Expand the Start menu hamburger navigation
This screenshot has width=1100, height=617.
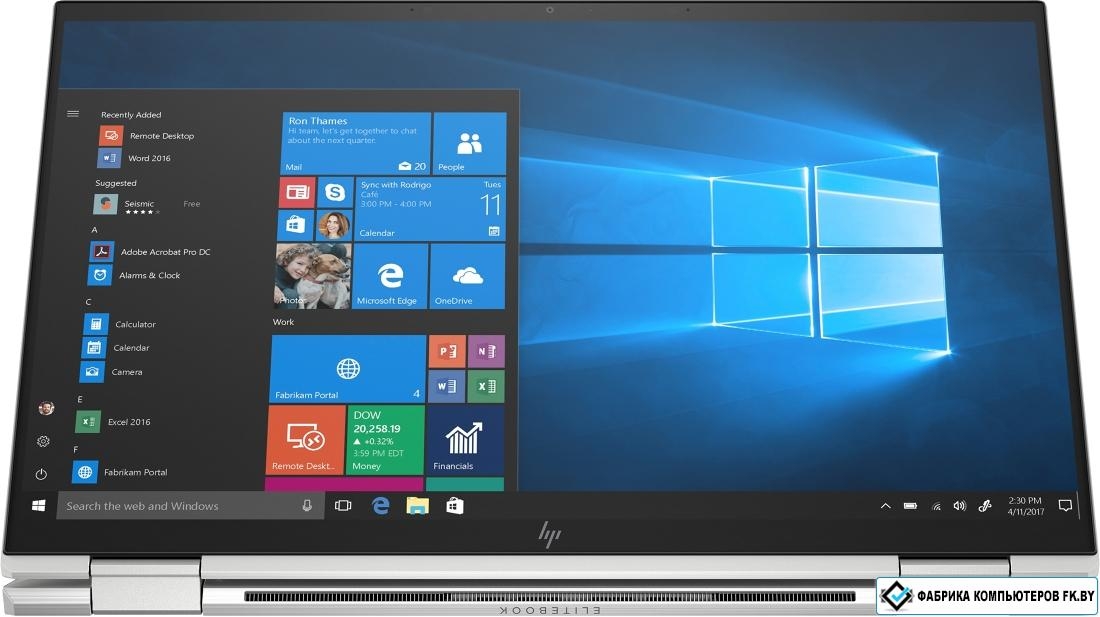(73, 114)
